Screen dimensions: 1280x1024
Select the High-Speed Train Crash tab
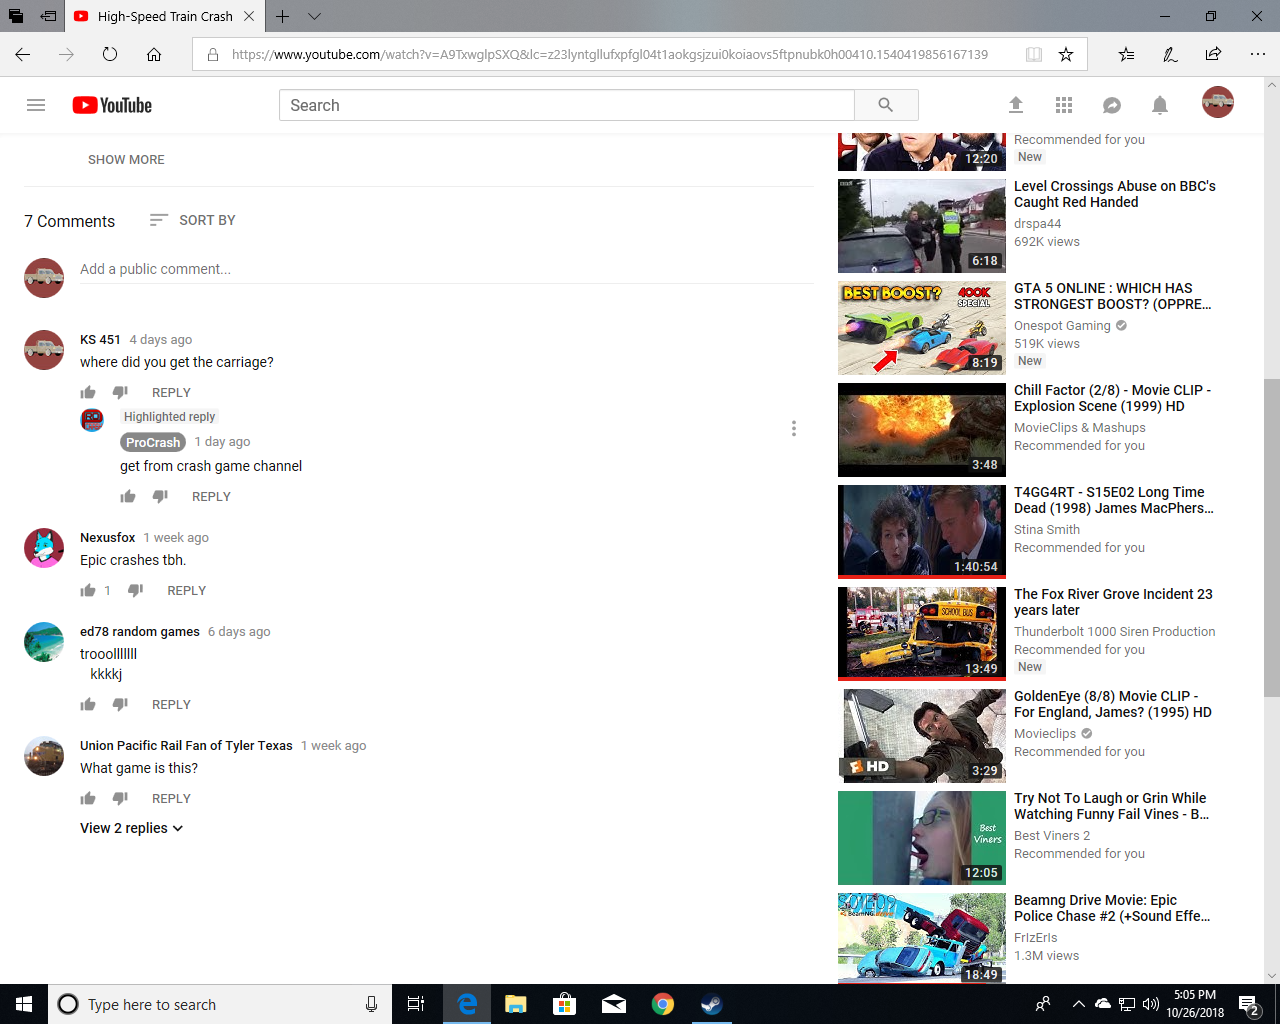166,16
